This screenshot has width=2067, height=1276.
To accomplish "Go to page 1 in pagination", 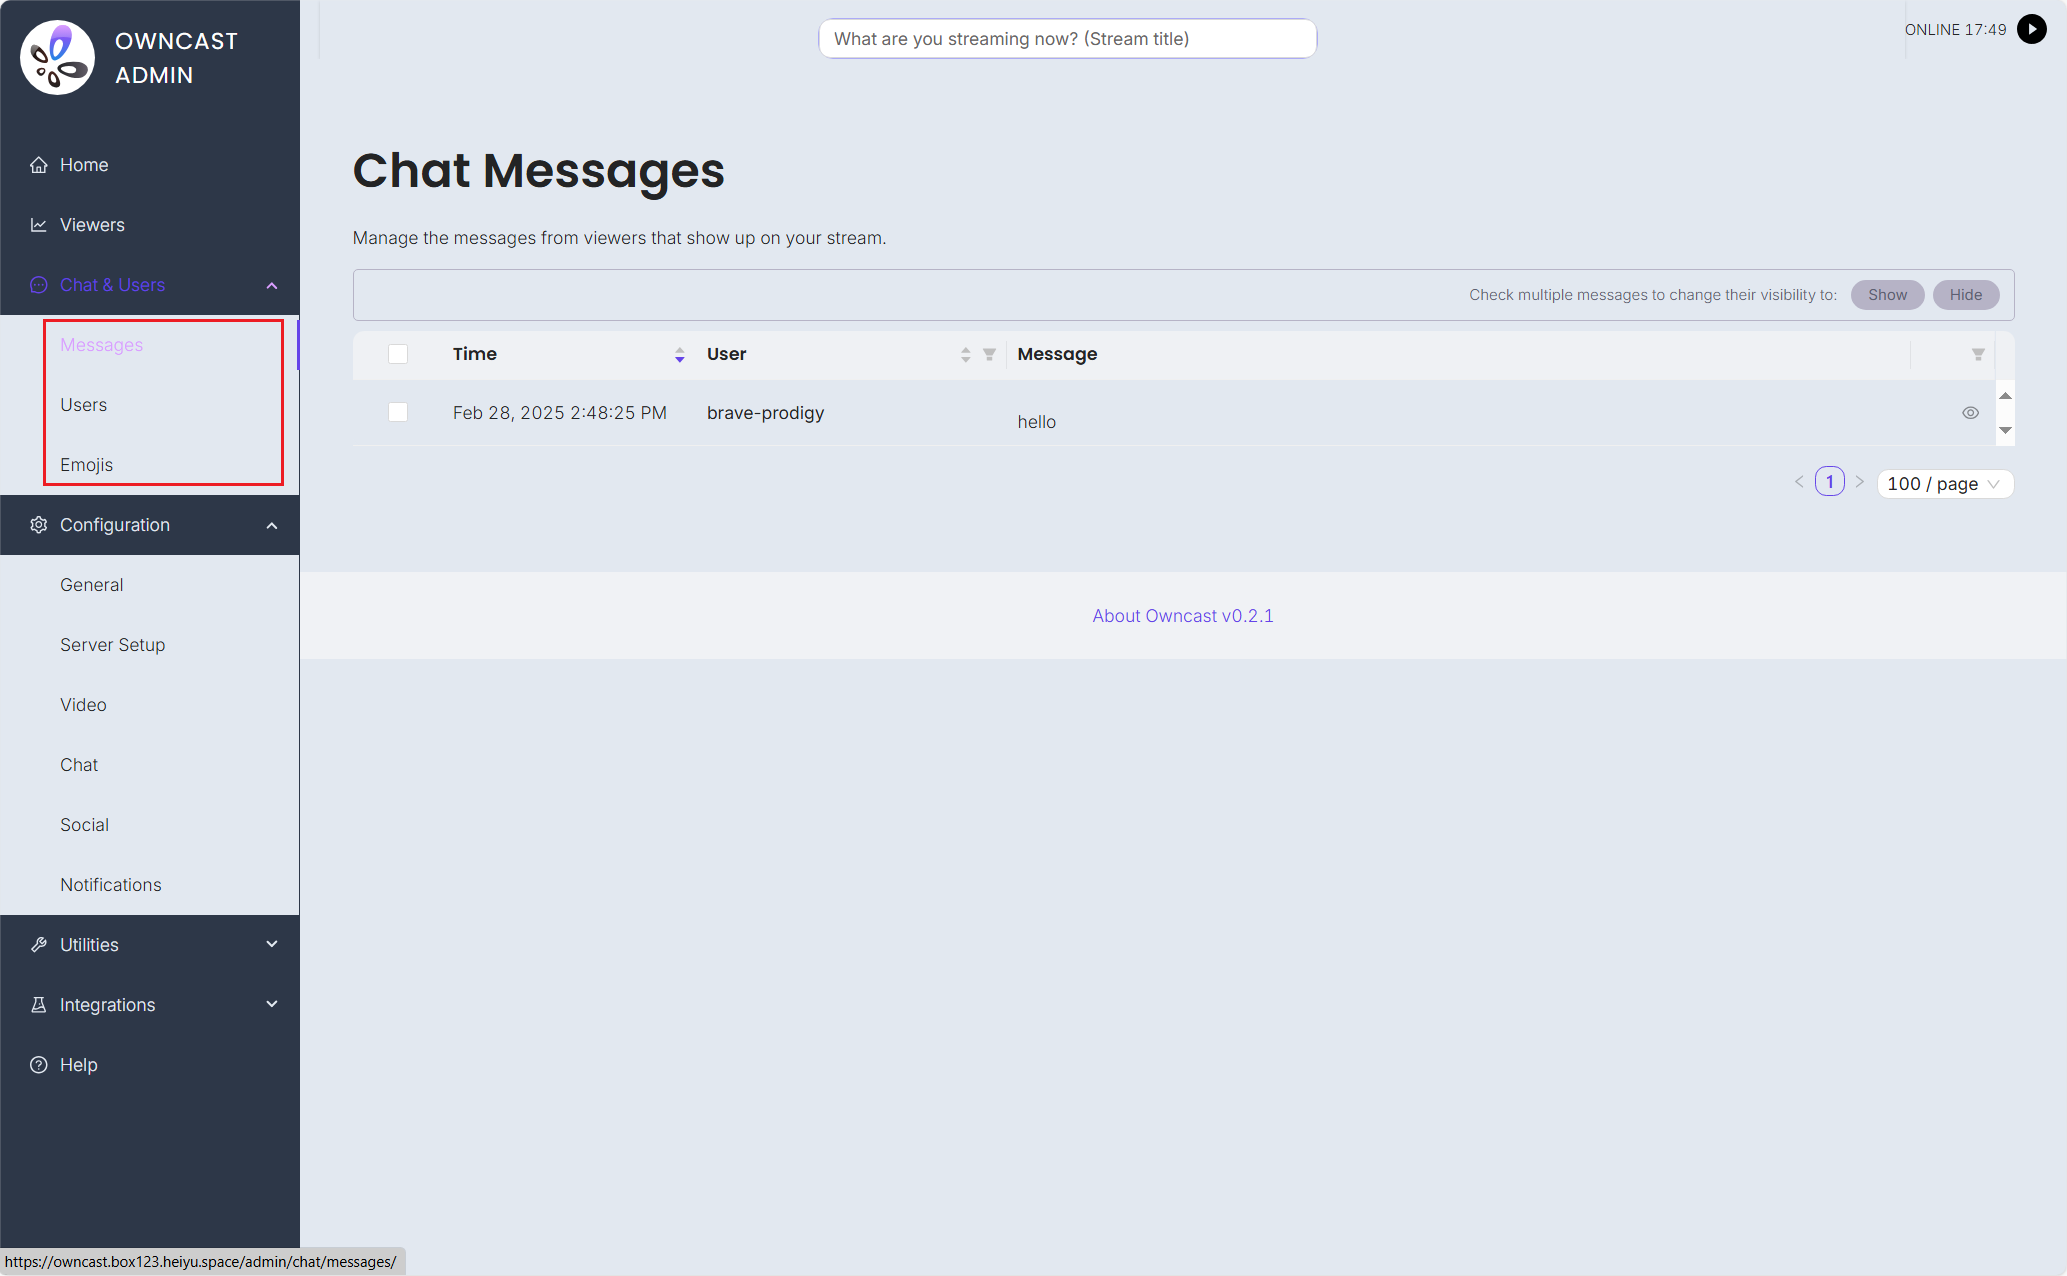I will 1829,482.
